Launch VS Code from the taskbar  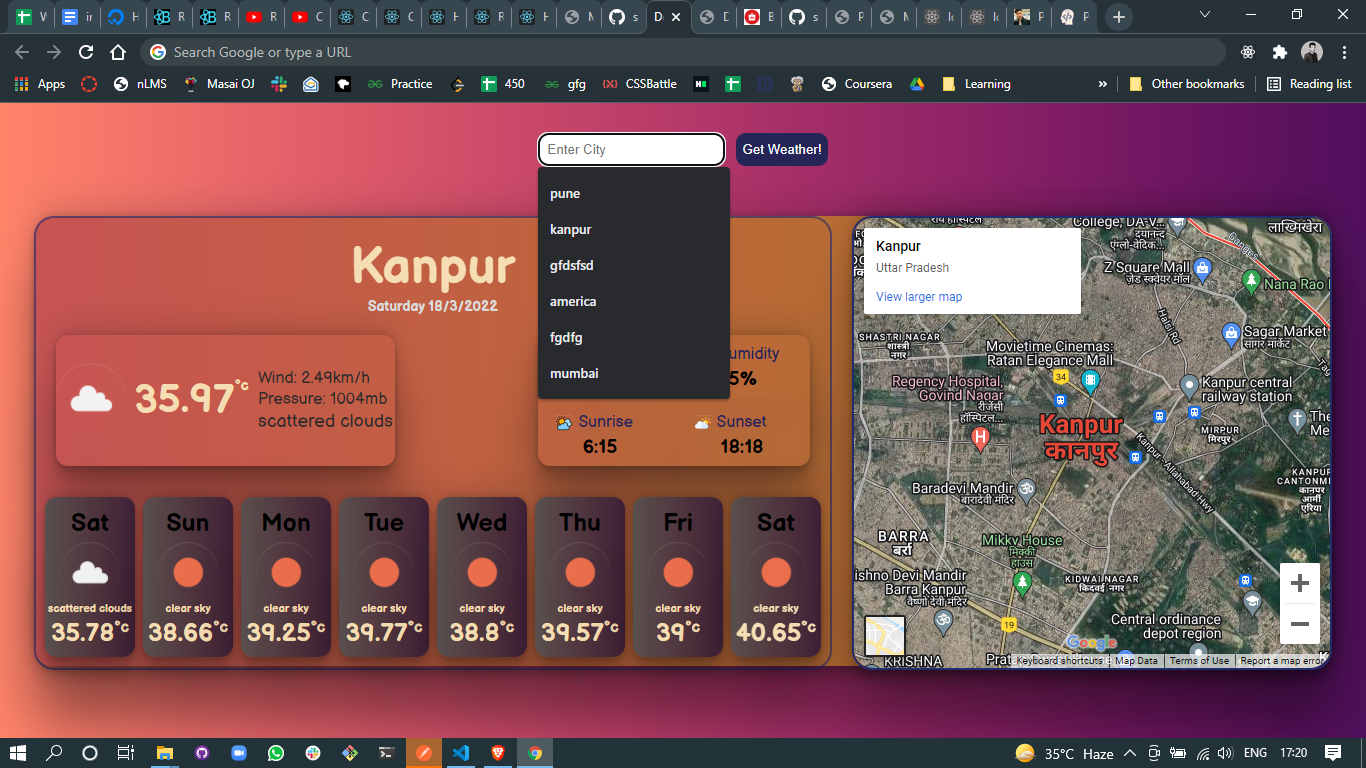[460, 753]
